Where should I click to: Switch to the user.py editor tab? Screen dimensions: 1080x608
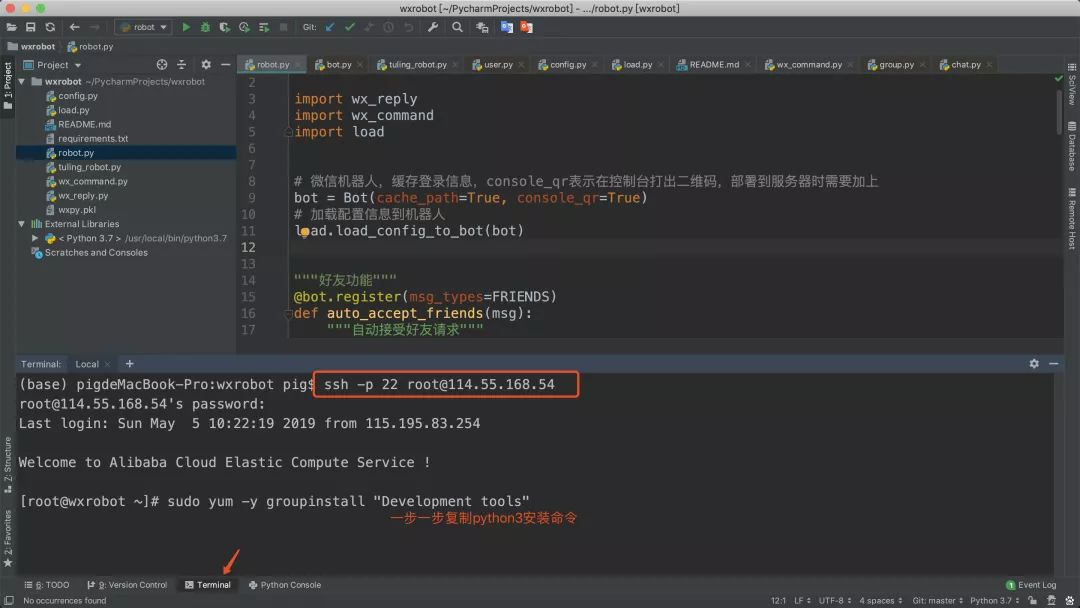click(x=498, y=65)
